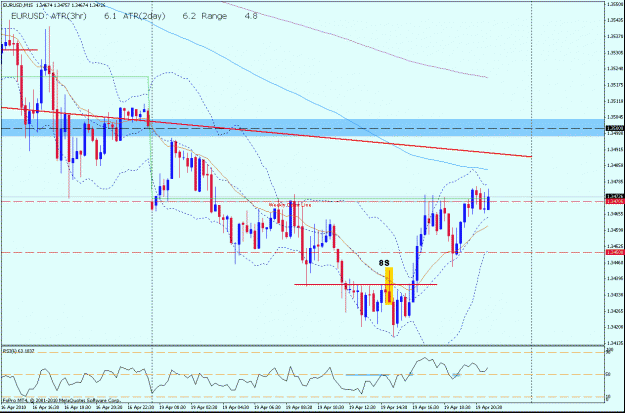
Task: Click the '19 Apr 20:00' time axis label
Action: [x=487, y=408]
